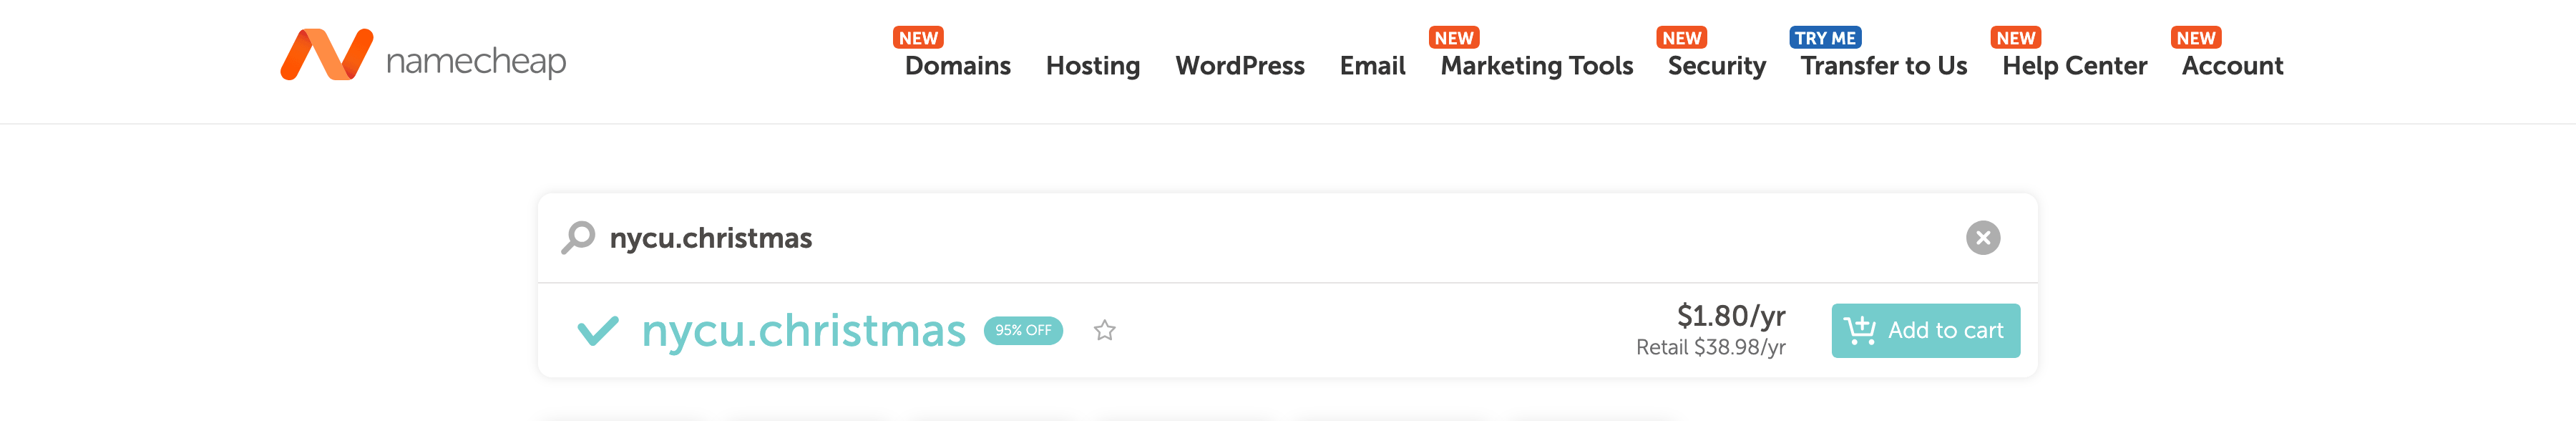Viewport: 2576px width, 421px height.
Task: Click the nycu.christmas domain result link
Action: tap(803, 330)
